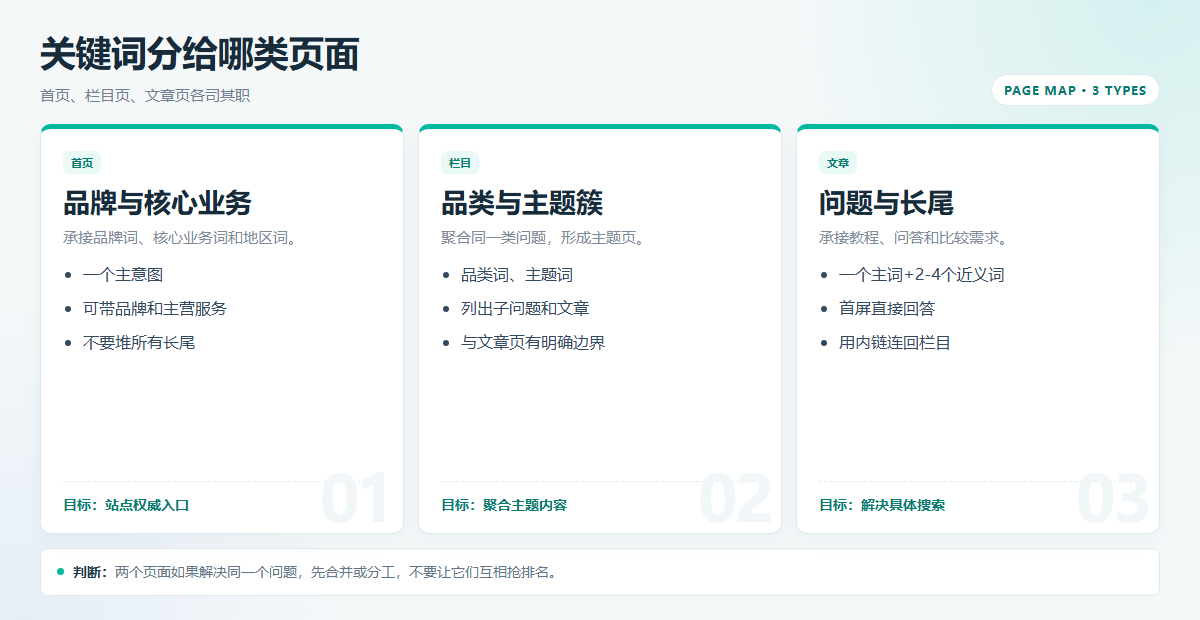The image size is (1200, 620).
Task: Click the bullet 可带品牌和主营服务
Action: [x=155, y=308]
